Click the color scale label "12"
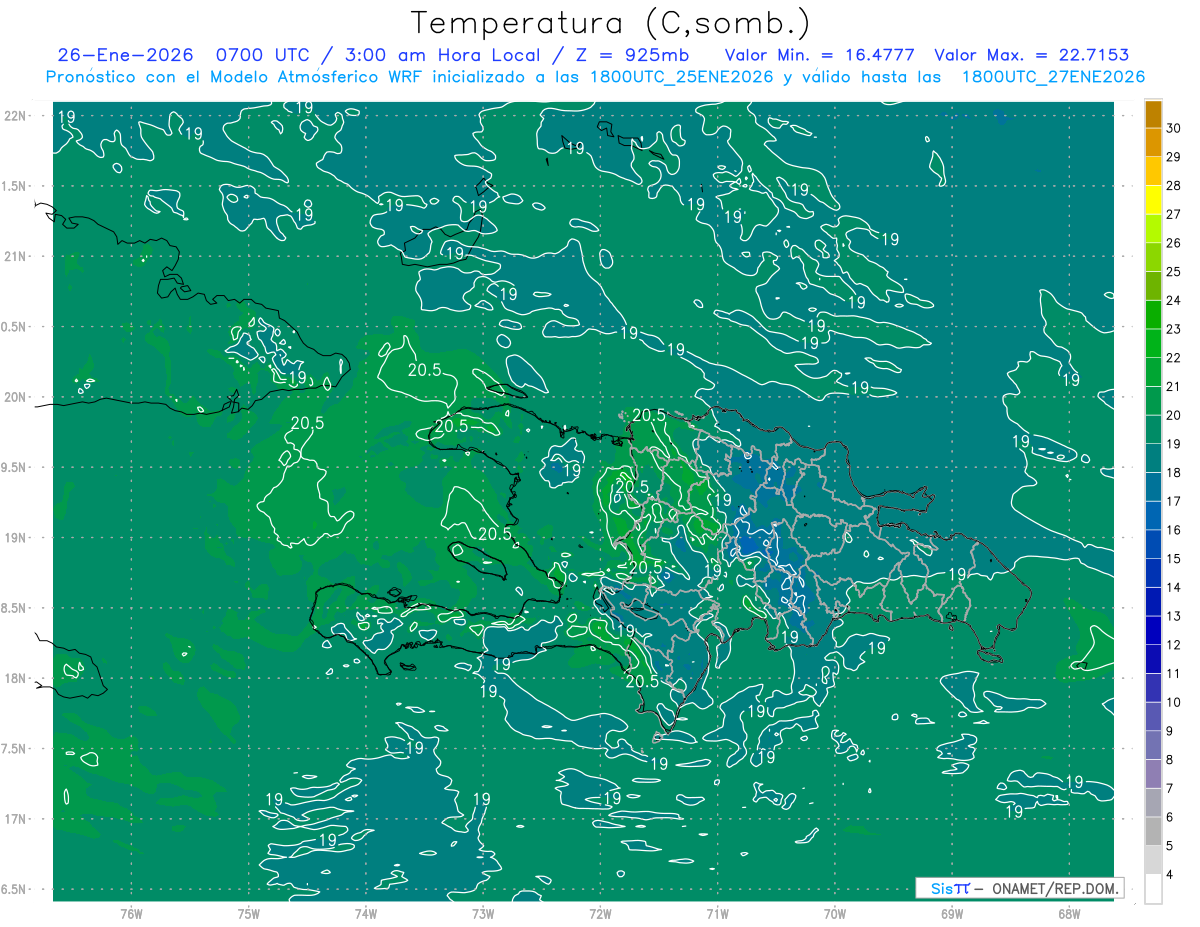Viewport: 1200px width, 927px height. pos(1174,645)
